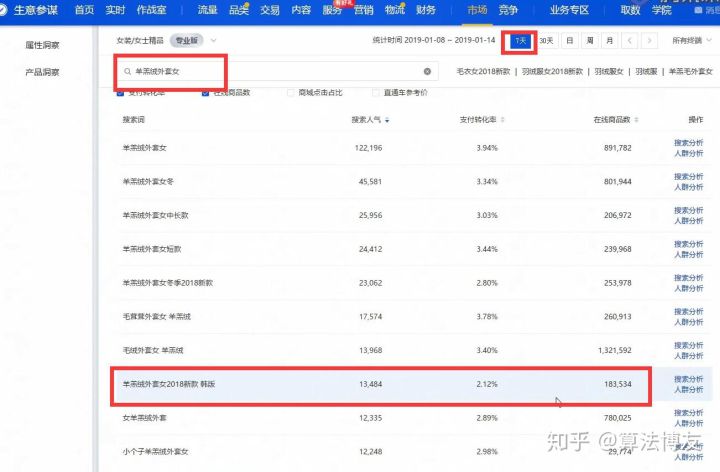Click the magnifier icon in search box

(x=127, y=71)
